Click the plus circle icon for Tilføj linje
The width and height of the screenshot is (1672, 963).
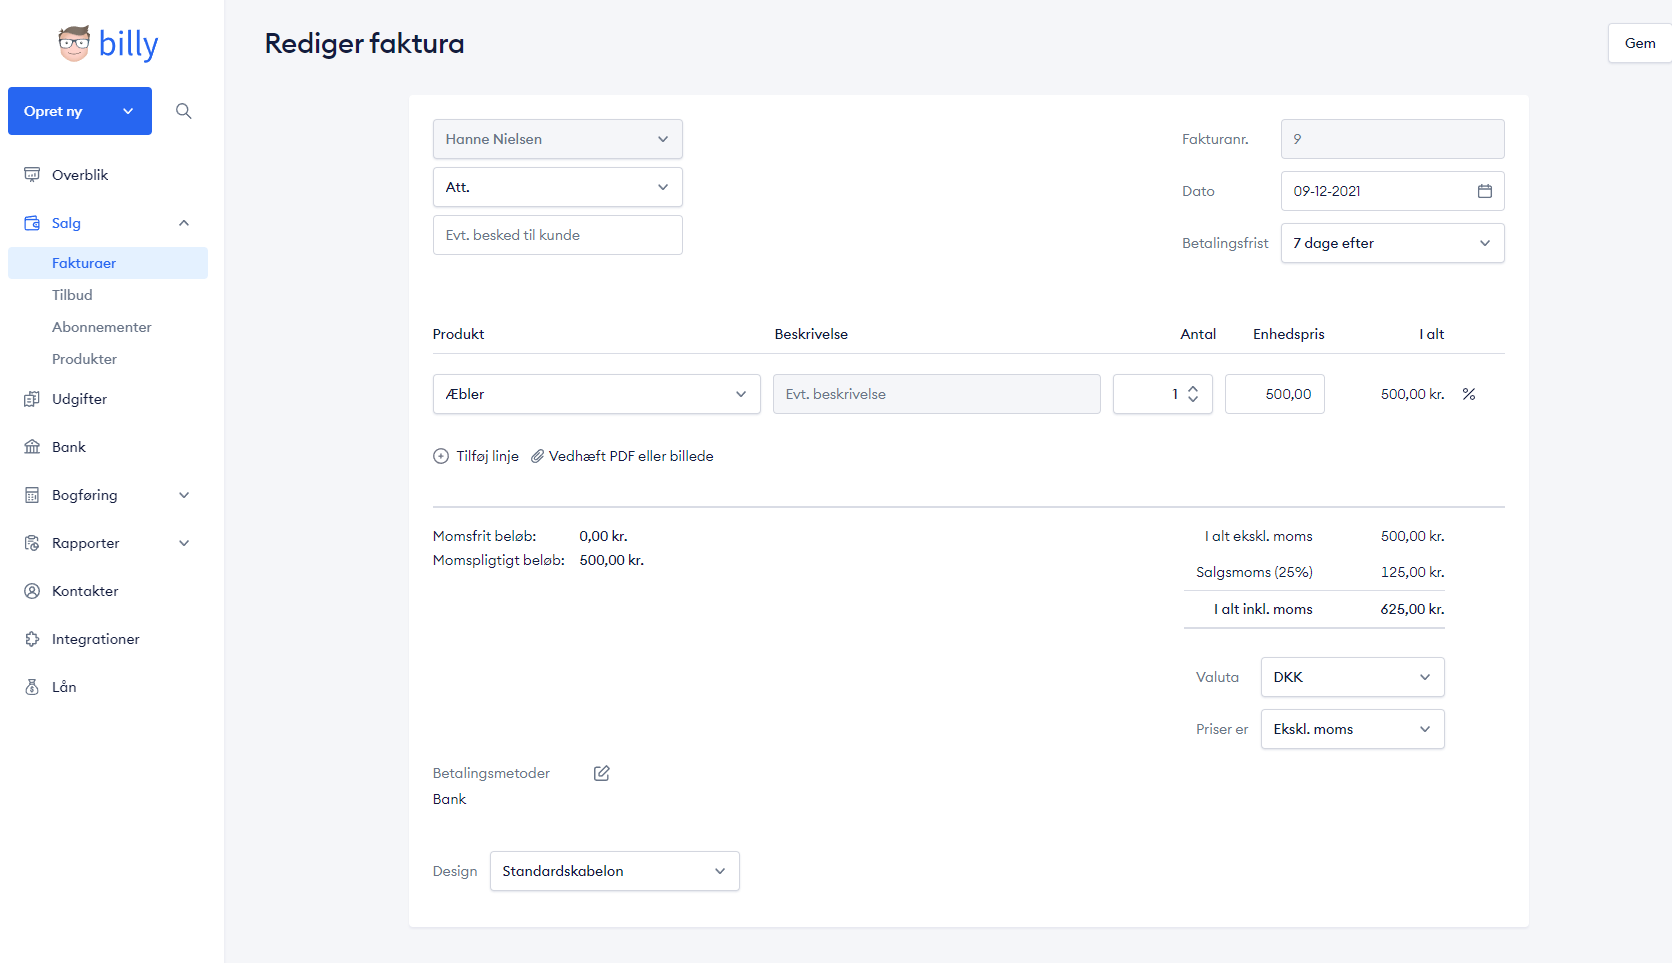[441, 456]
